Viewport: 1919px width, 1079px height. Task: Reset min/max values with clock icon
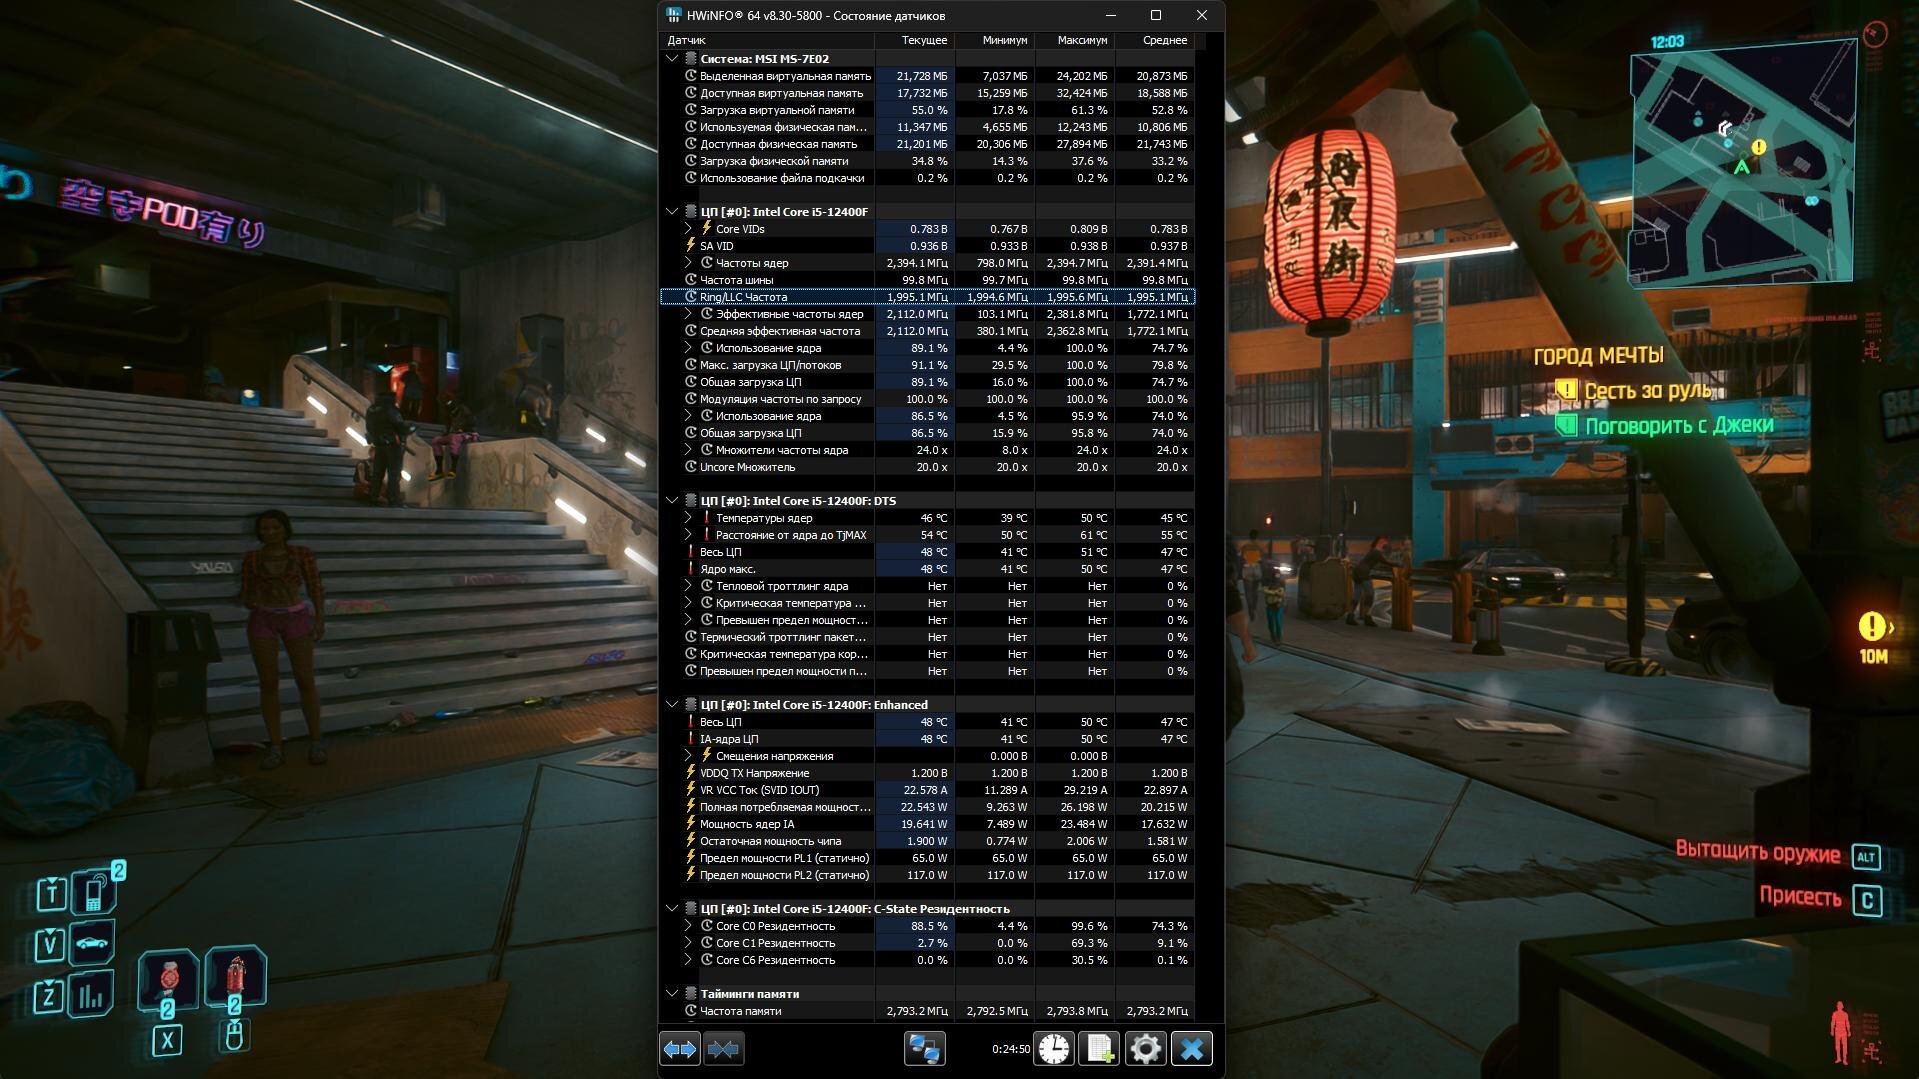coord(1053,1049)
